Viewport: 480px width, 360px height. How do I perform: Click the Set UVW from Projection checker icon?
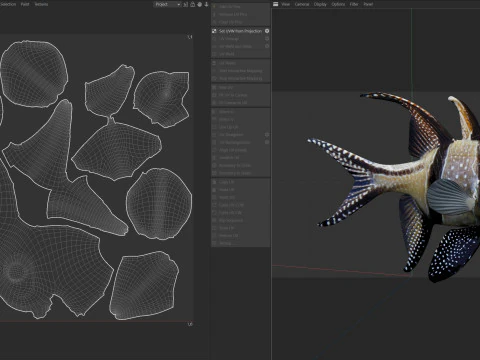[x=214, y=31]
